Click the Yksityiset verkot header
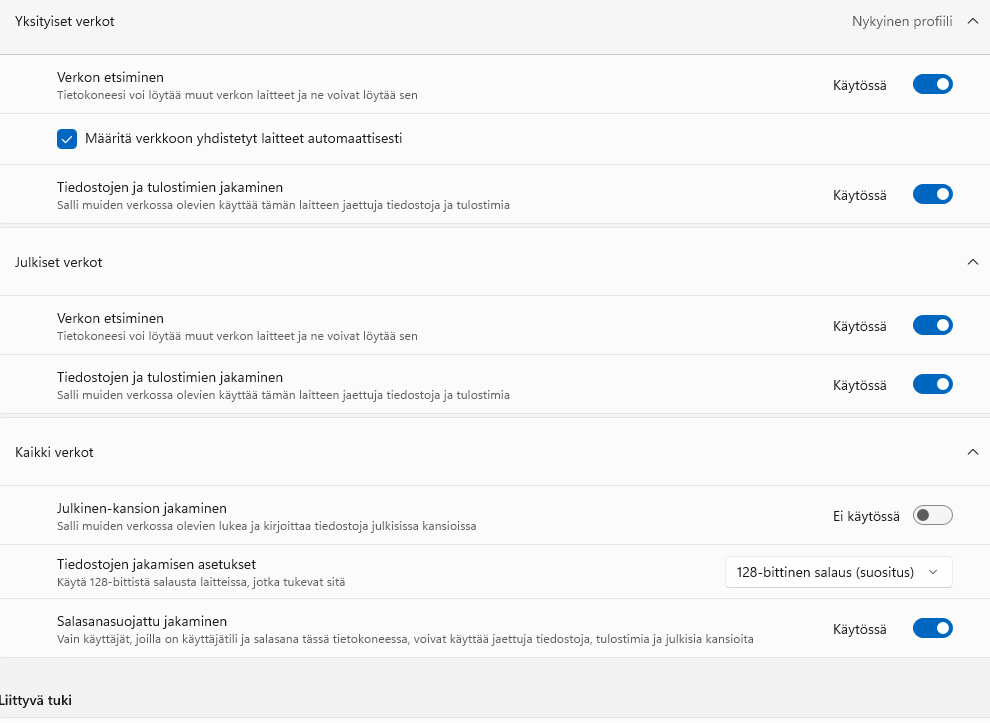The image size is (990, 723). pyautogui.click(x=57, y=21)
